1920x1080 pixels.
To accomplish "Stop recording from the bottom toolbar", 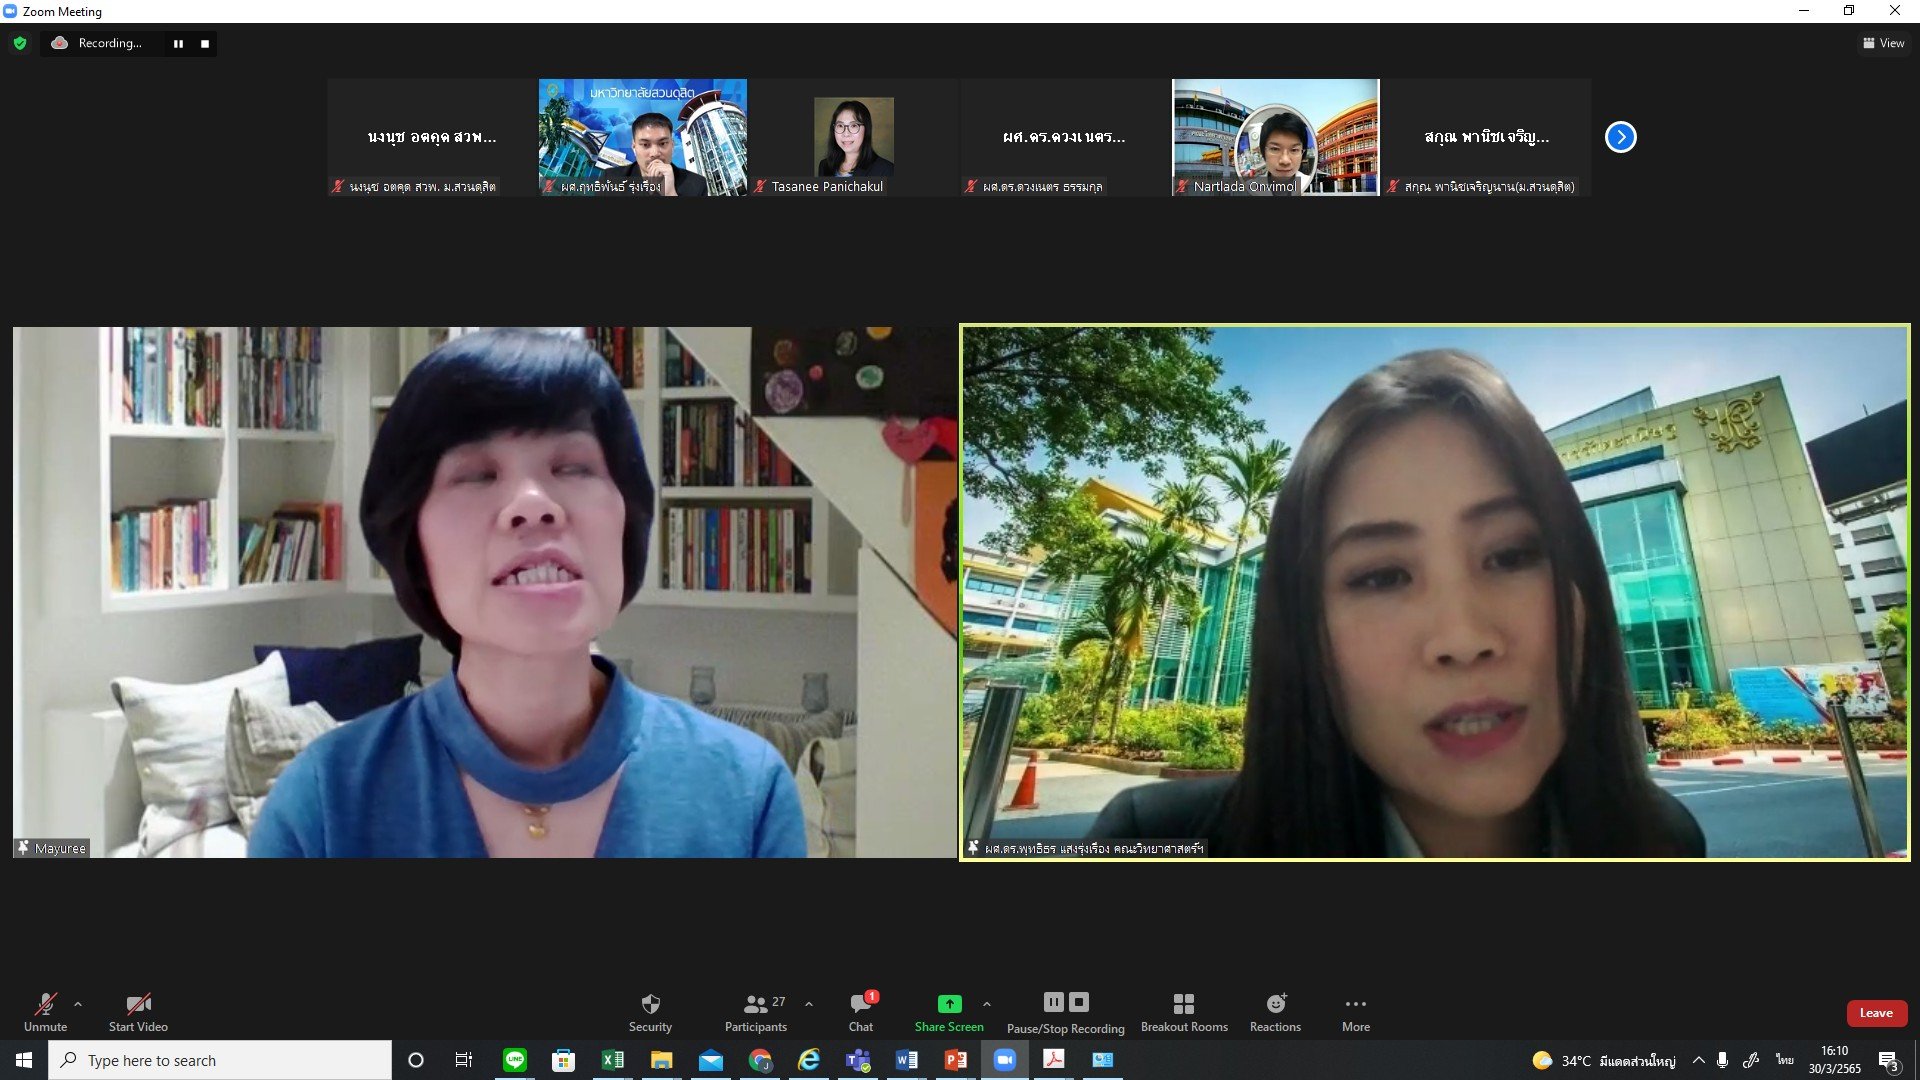I will point(1079,1002).
